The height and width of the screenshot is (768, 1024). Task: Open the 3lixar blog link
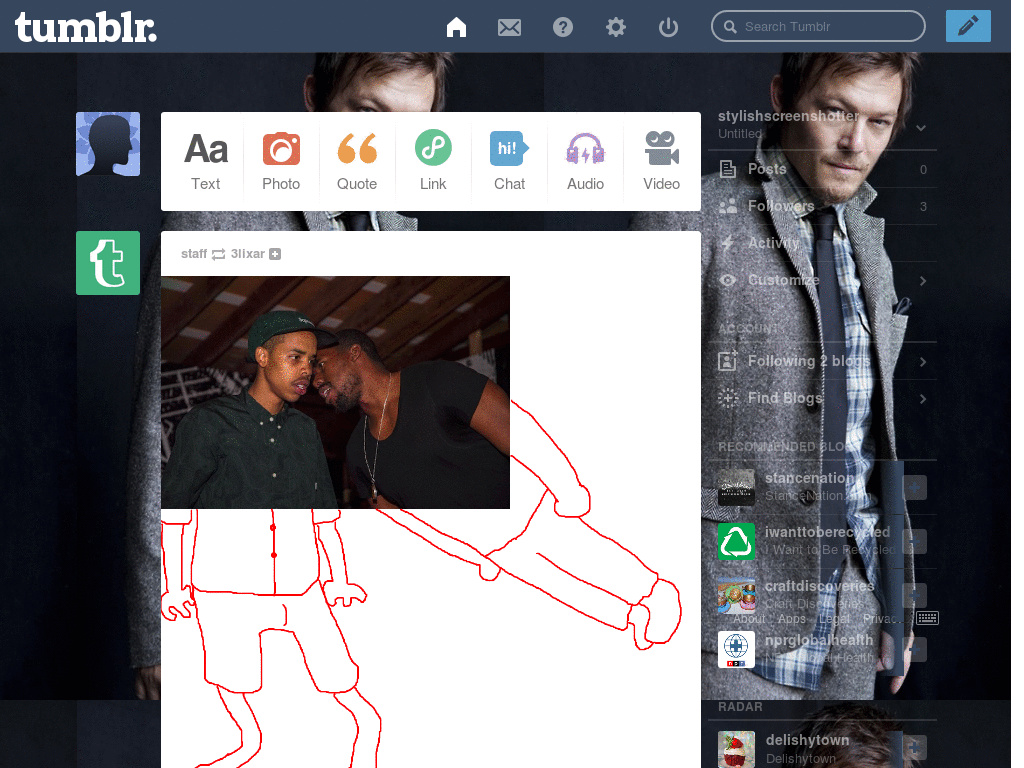point(248,253)
